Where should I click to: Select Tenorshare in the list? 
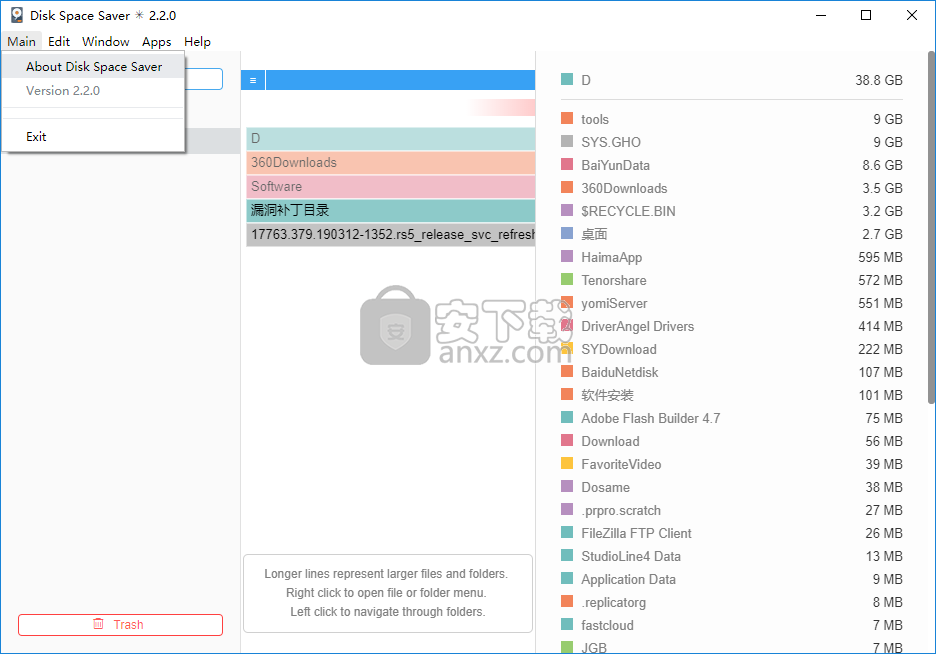click(x=614, y=280)
